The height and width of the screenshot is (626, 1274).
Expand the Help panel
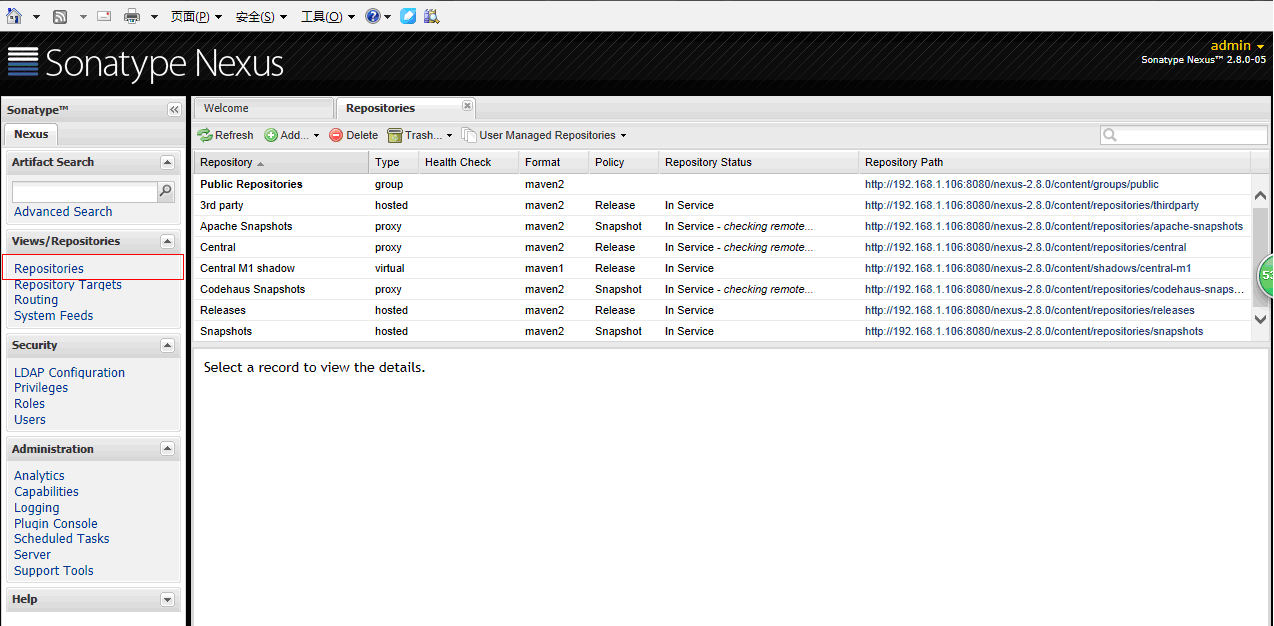(x=167, y=599)
